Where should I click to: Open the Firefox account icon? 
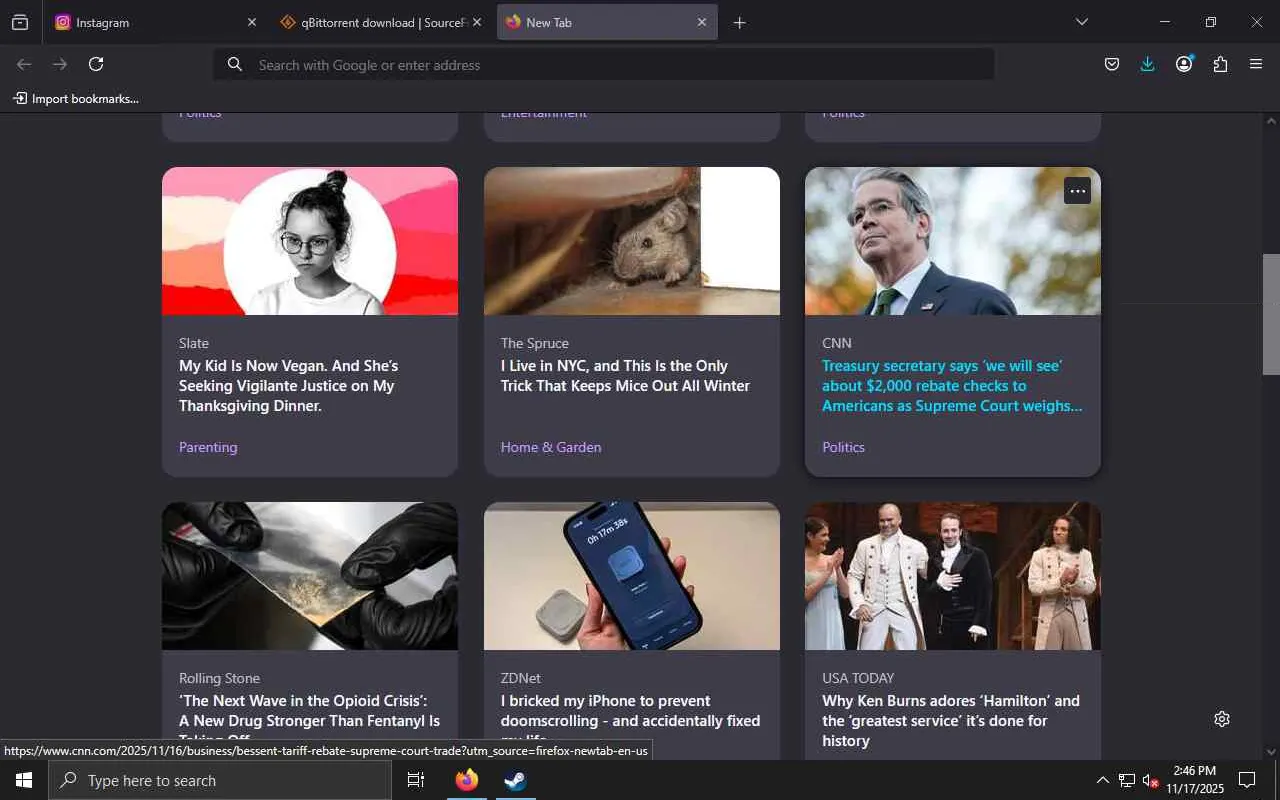[1184, 64]
